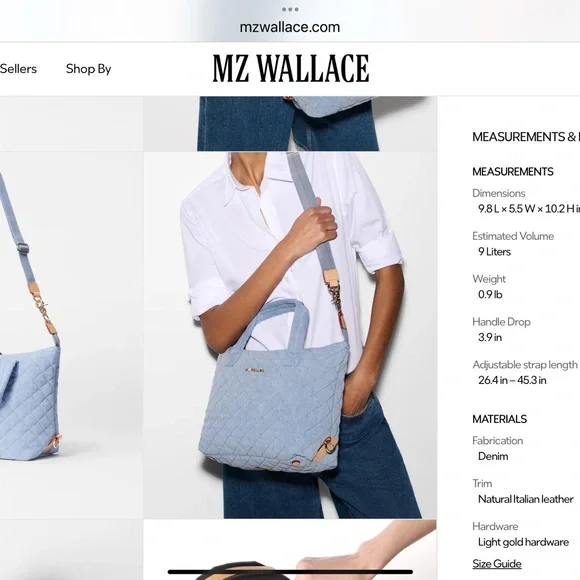
Task: Select the model wearing denim tote image
Action: (x=290, y=335)
